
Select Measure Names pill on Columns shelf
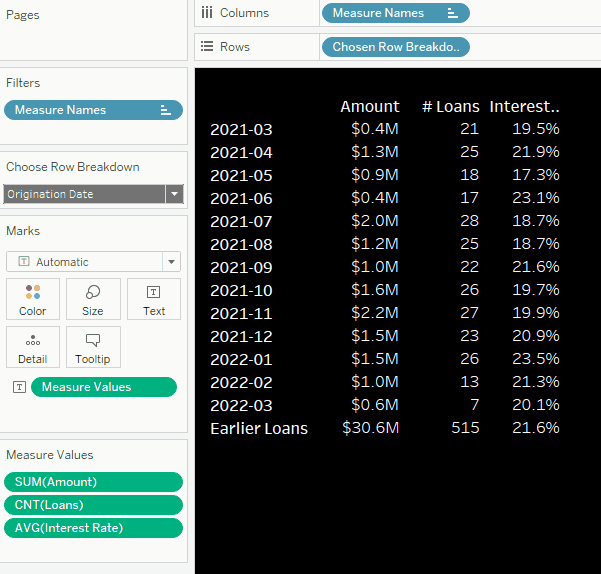pyautogui.click(x=396, y=13)
